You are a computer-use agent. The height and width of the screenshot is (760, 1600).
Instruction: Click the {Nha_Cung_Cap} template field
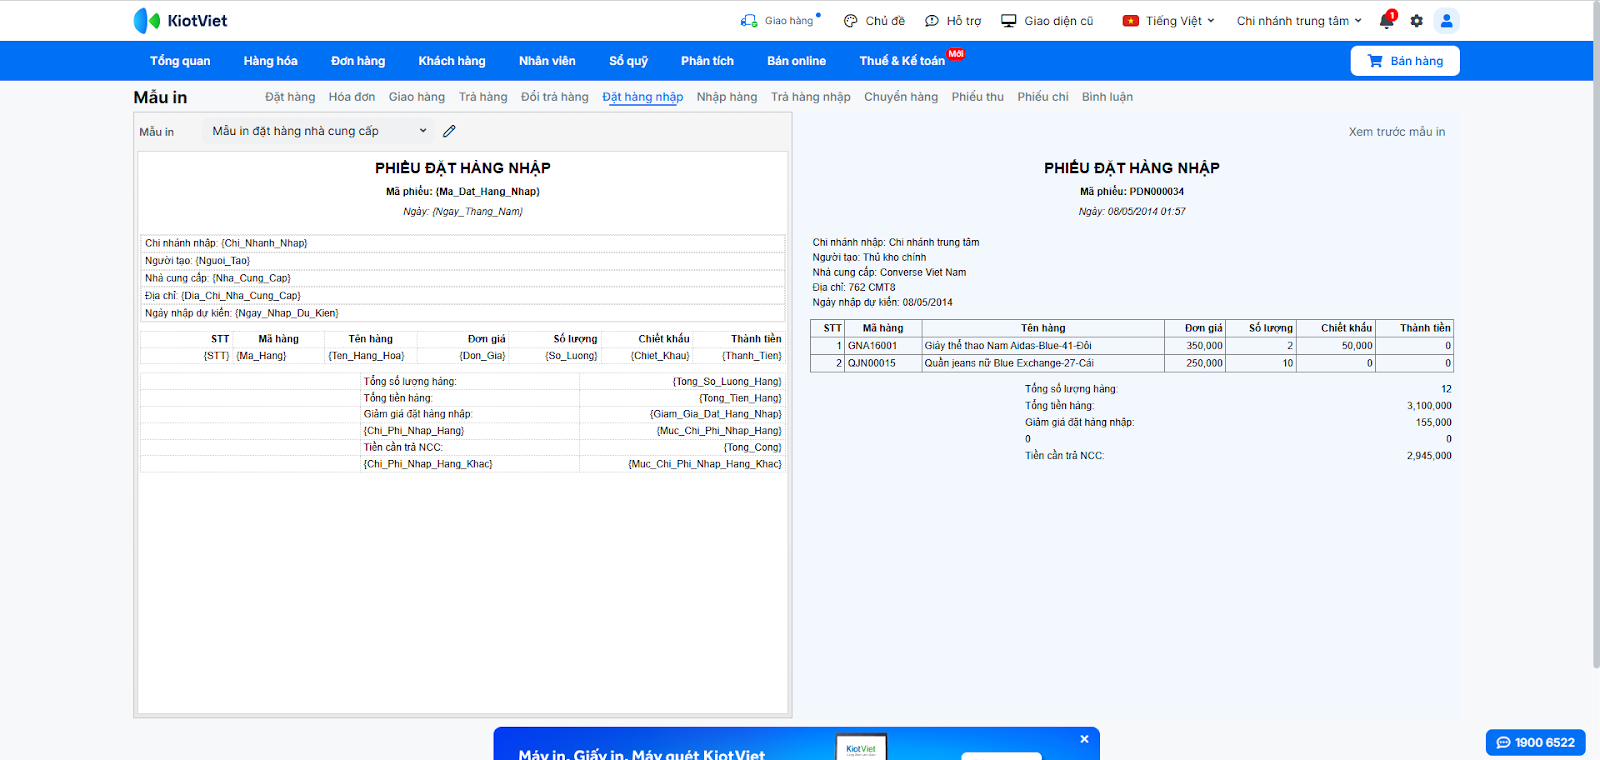point(251,278)
